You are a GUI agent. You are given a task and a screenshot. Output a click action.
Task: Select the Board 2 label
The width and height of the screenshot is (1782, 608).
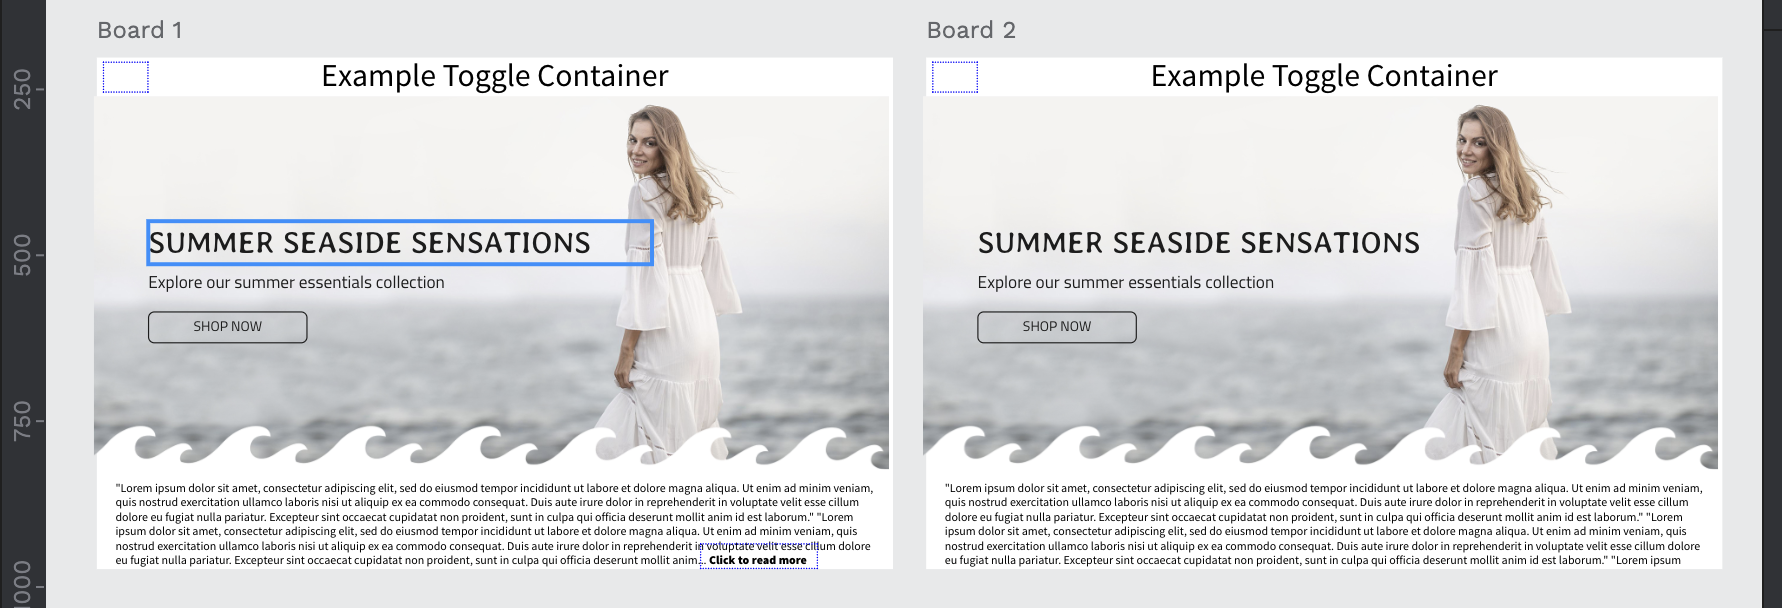tap(971, 30)
